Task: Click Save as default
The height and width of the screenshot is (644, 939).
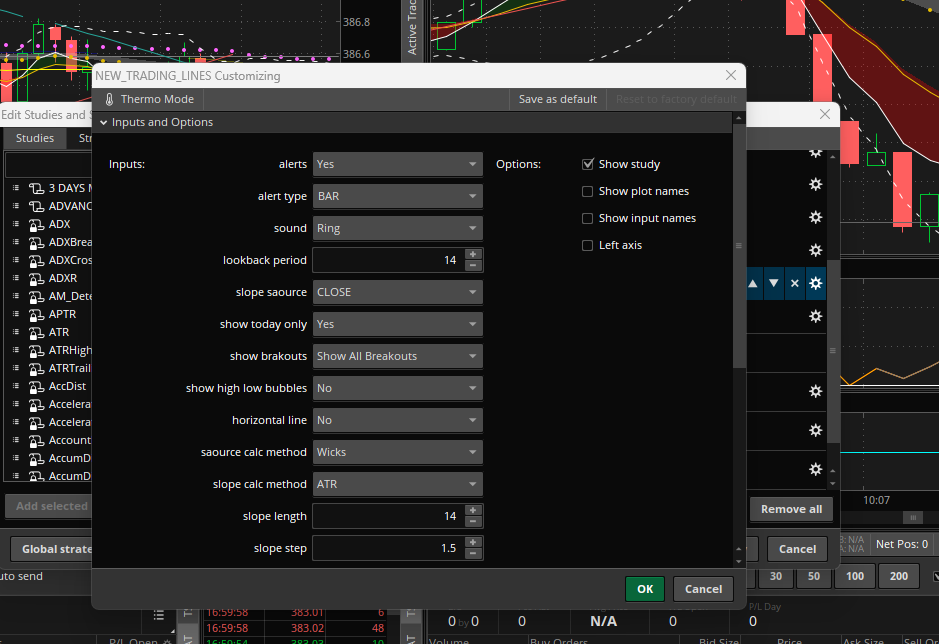Action: point(557,100)
